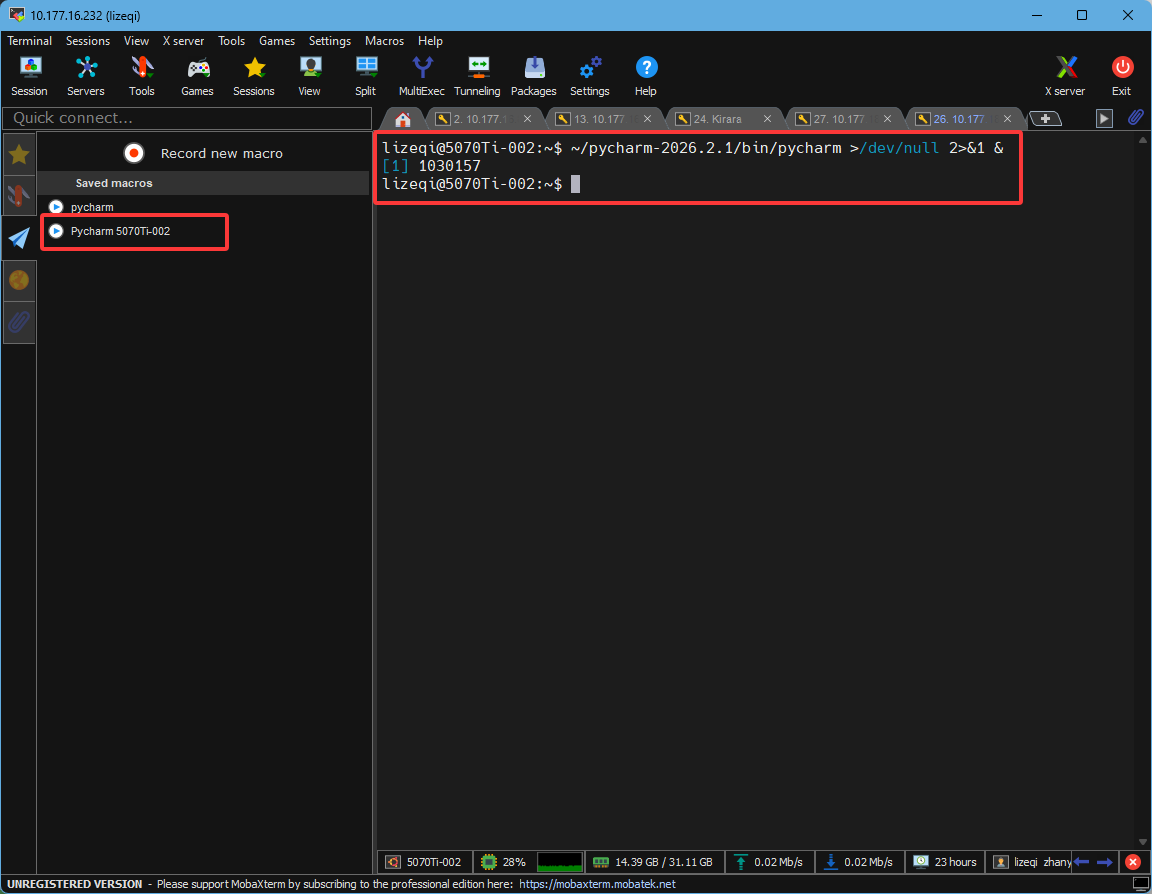Open the Tunneling tool
This screenshot has height=894, width=1152.
click(478, 76)
